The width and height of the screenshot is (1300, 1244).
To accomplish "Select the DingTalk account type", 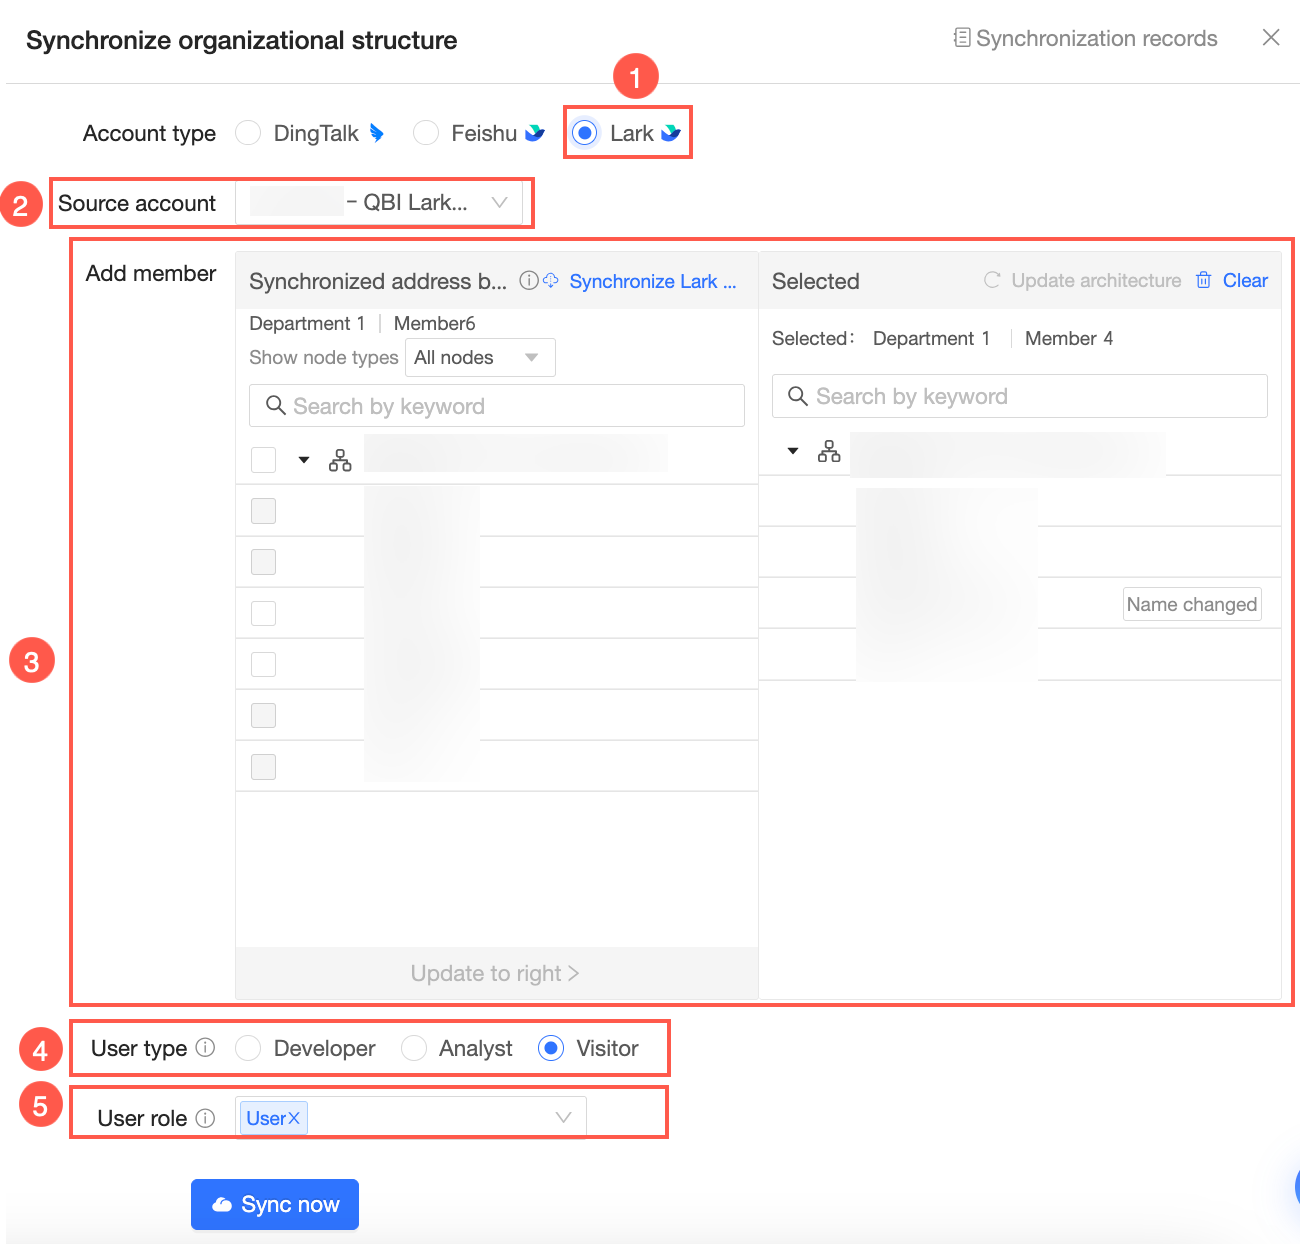I will (x=248, y=133).
